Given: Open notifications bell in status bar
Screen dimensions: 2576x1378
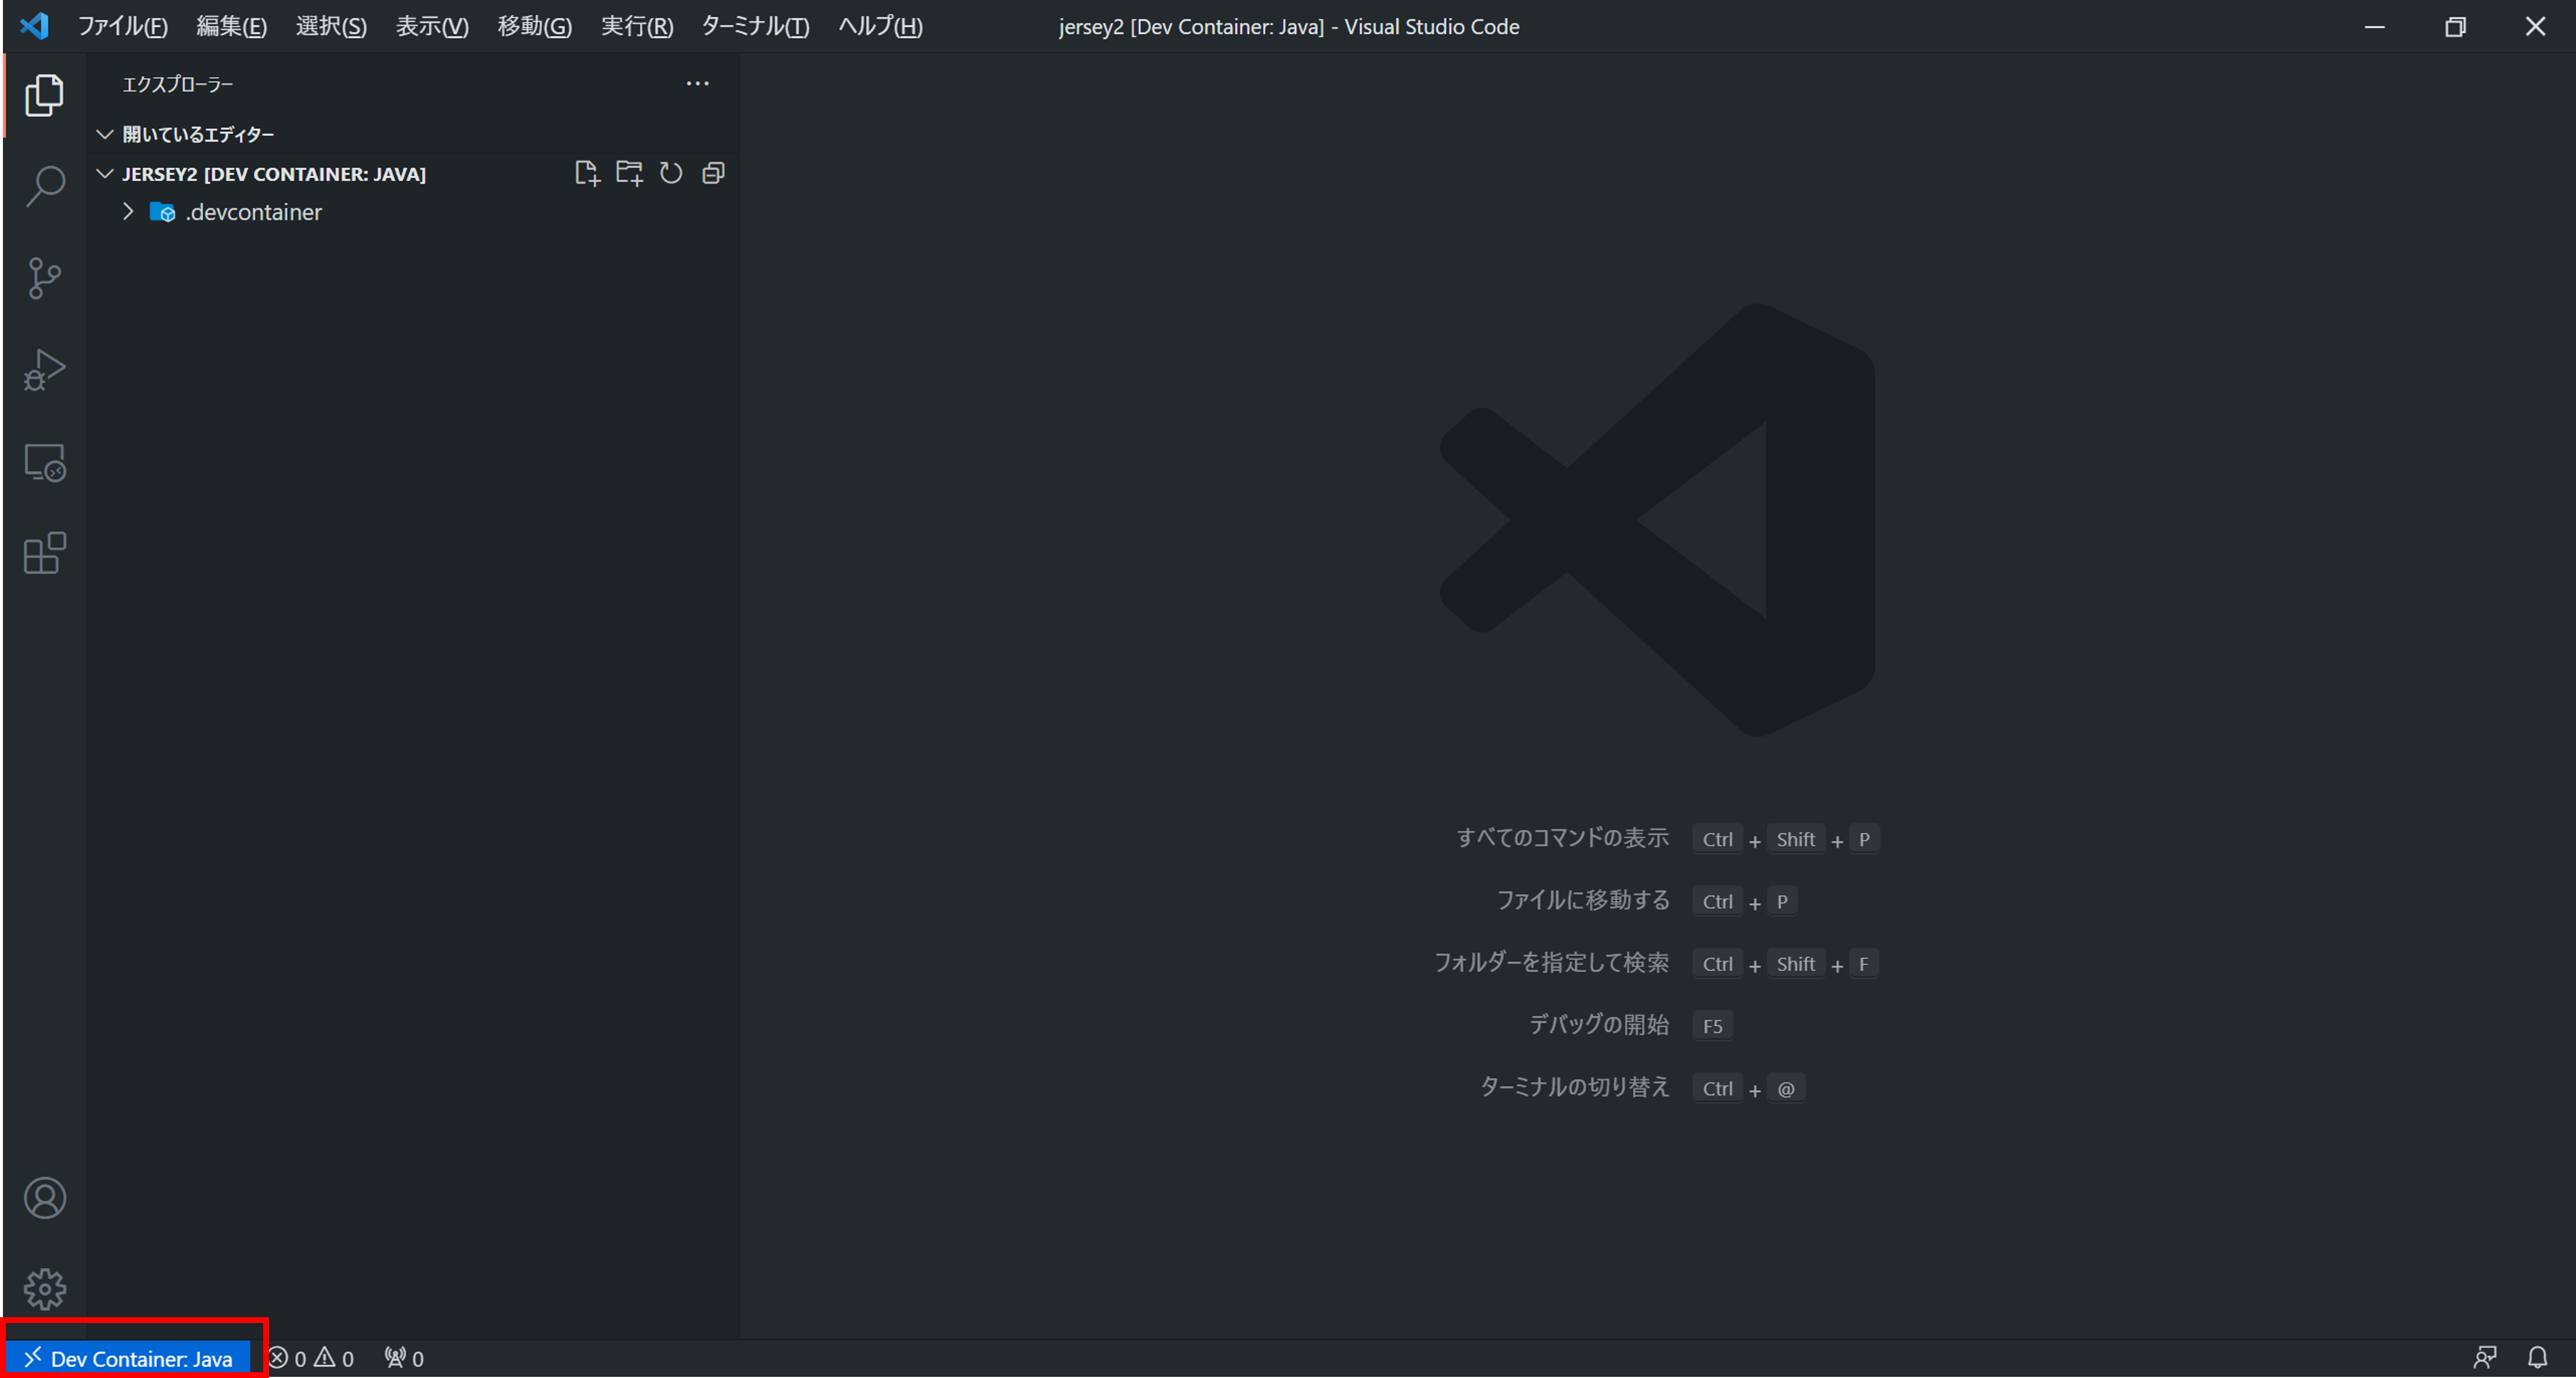Looking at the screenshot, I should (x=2537, y=1358).
